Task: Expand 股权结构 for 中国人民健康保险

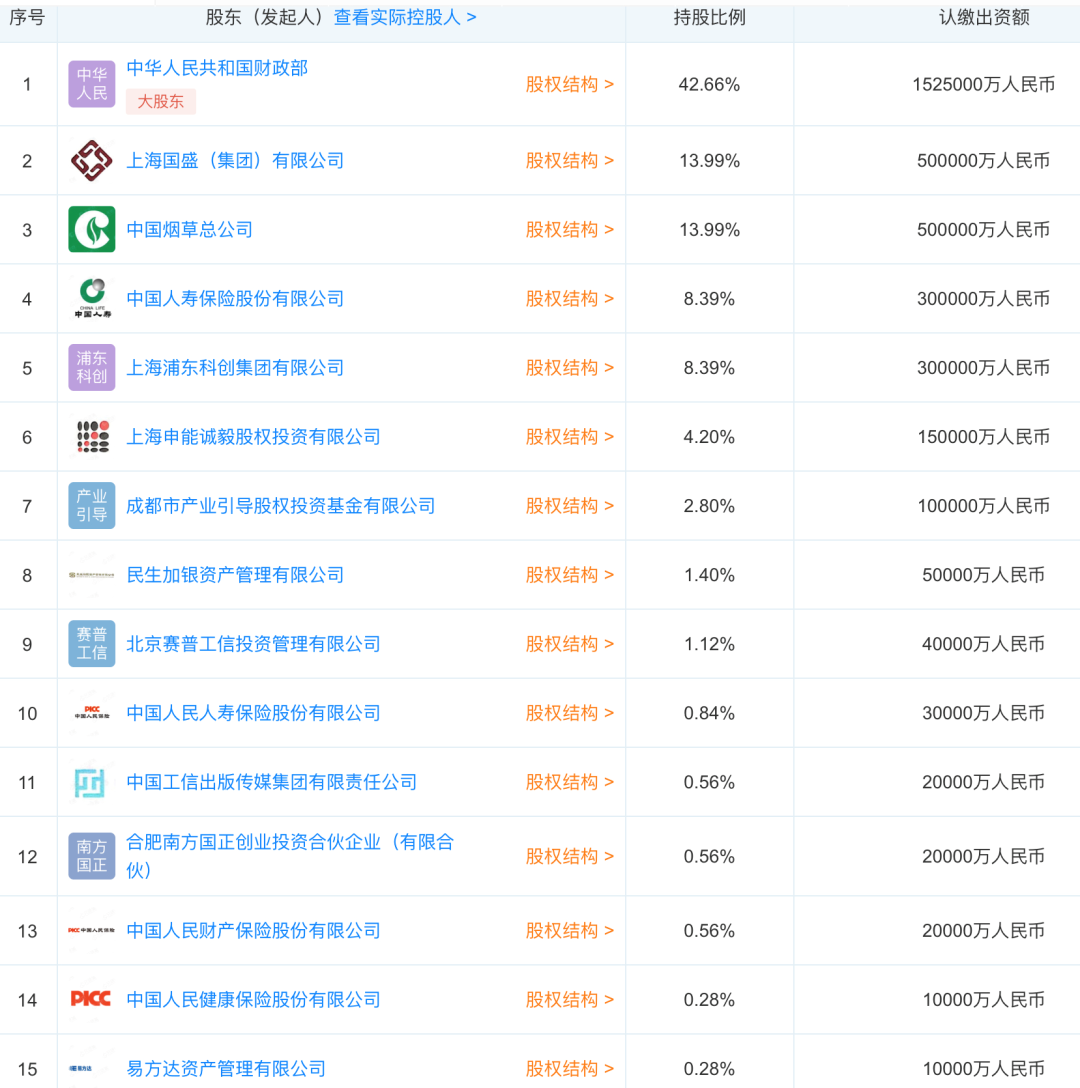Action: pyautogui.click(x=570, y=999)
